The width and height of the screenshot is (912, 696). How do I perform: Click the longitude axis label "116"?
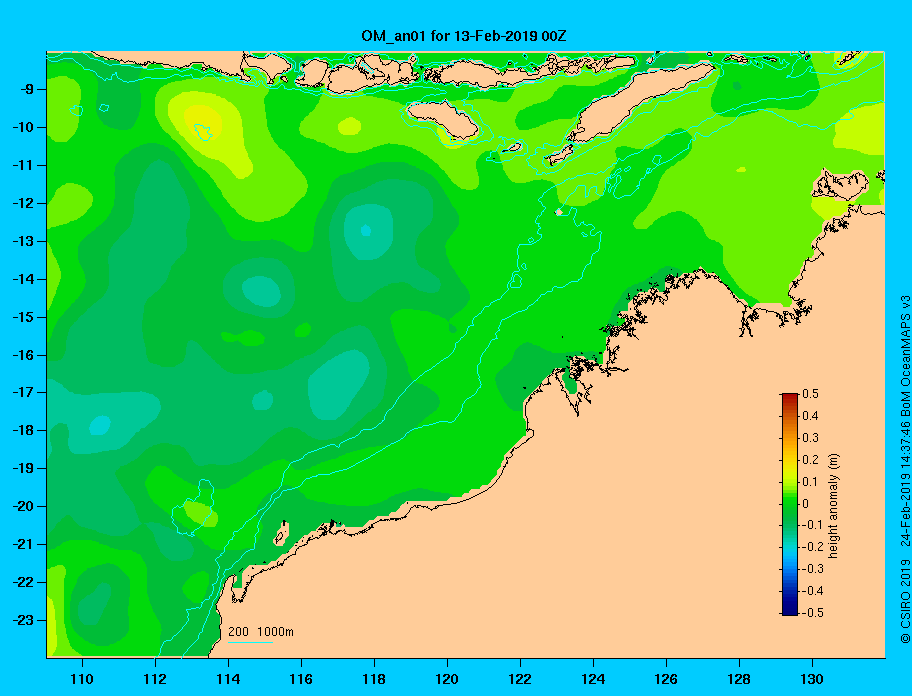click(x=301, y=679)
